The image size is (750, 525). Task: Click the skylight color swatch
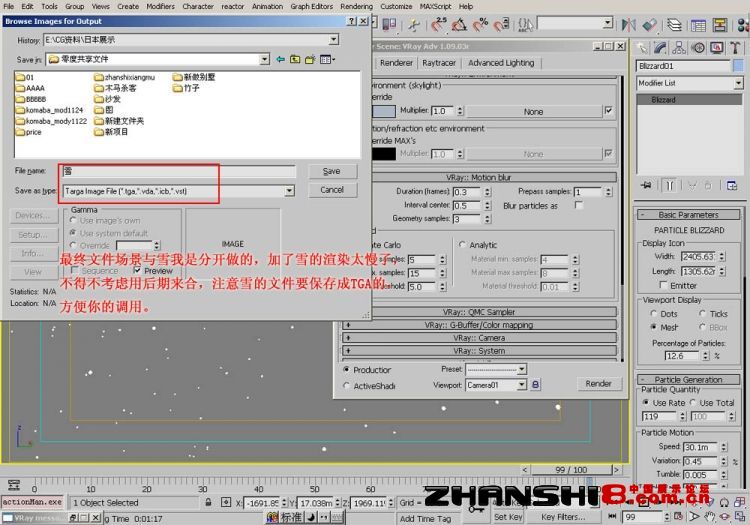coord(384,111)
